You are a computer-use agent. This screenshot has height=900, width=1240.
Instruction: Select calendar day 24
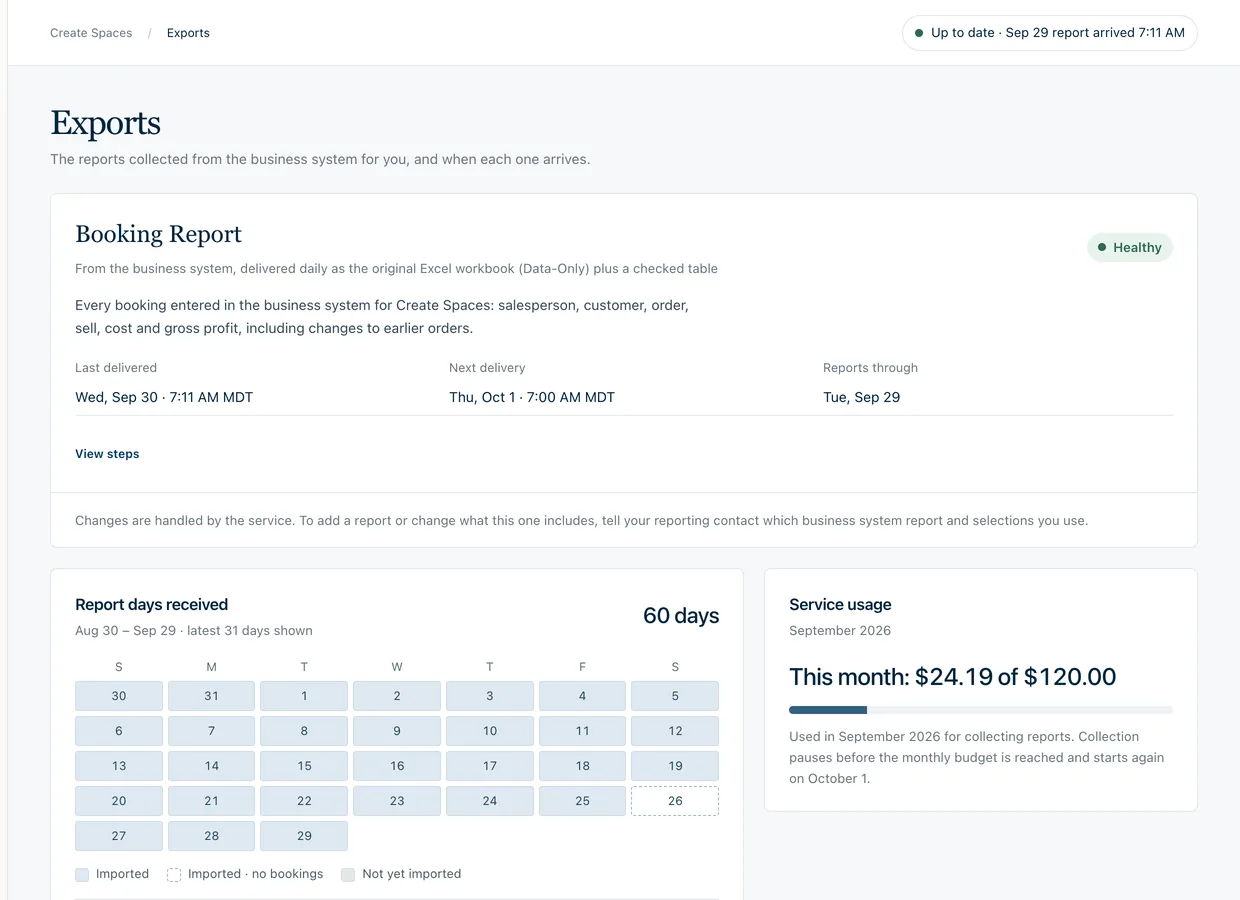click(490, 801)
